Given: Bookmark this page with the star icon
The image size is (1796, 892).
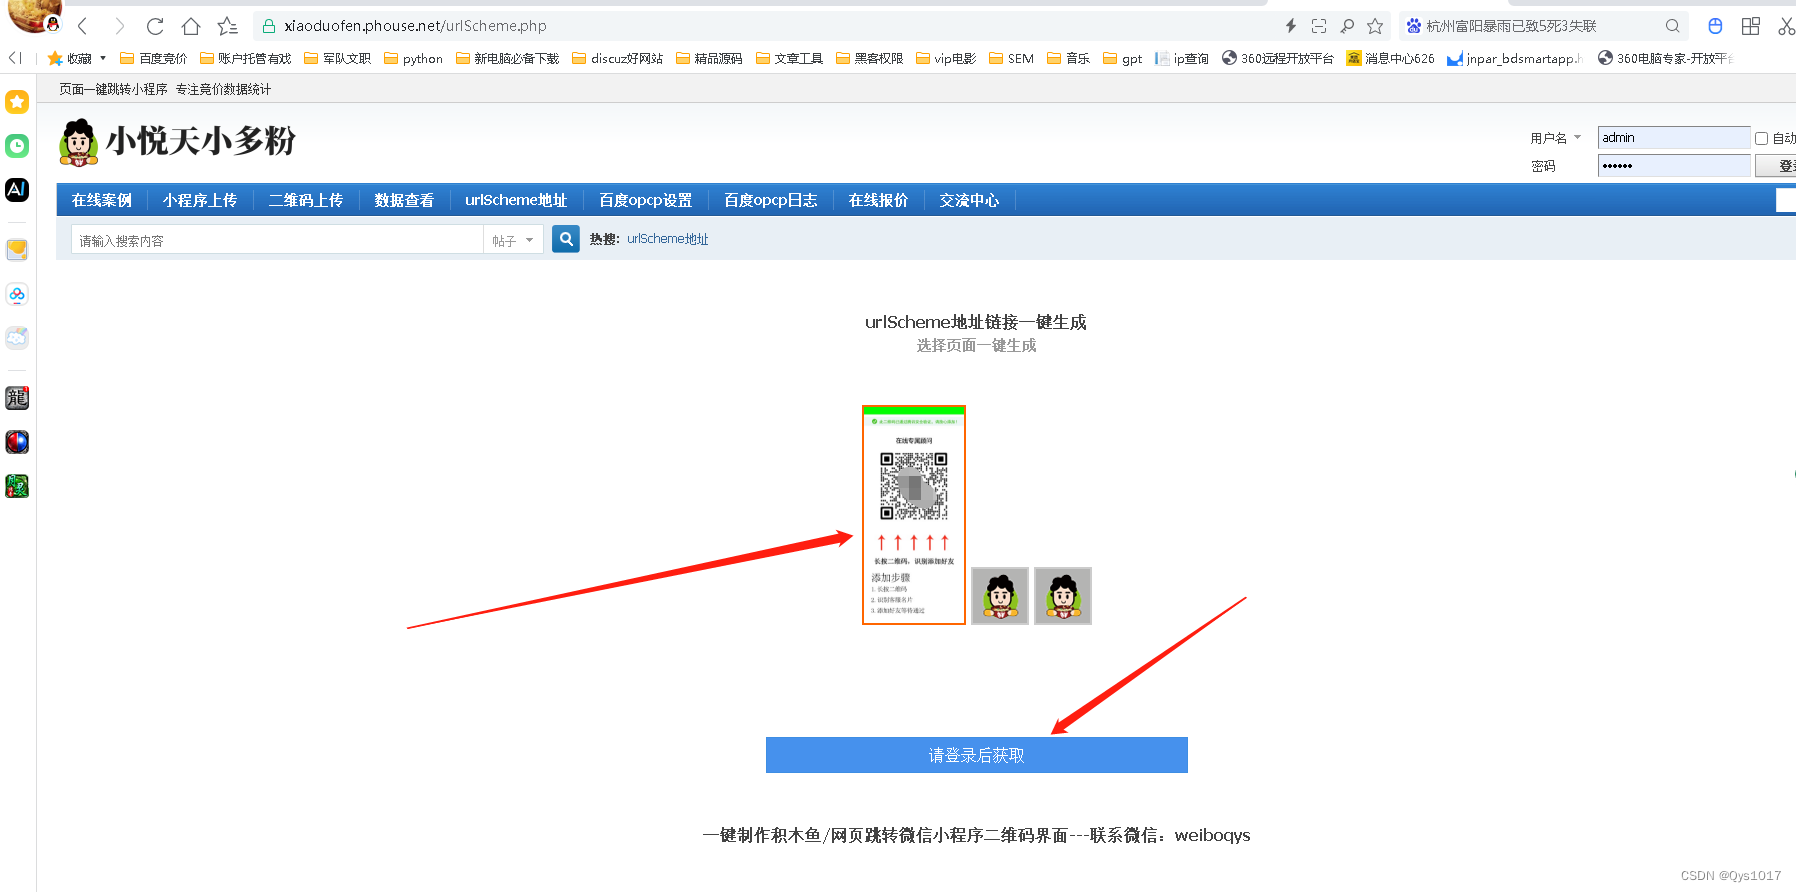Looking at the screenshot, I should (x=1375, y=26).
